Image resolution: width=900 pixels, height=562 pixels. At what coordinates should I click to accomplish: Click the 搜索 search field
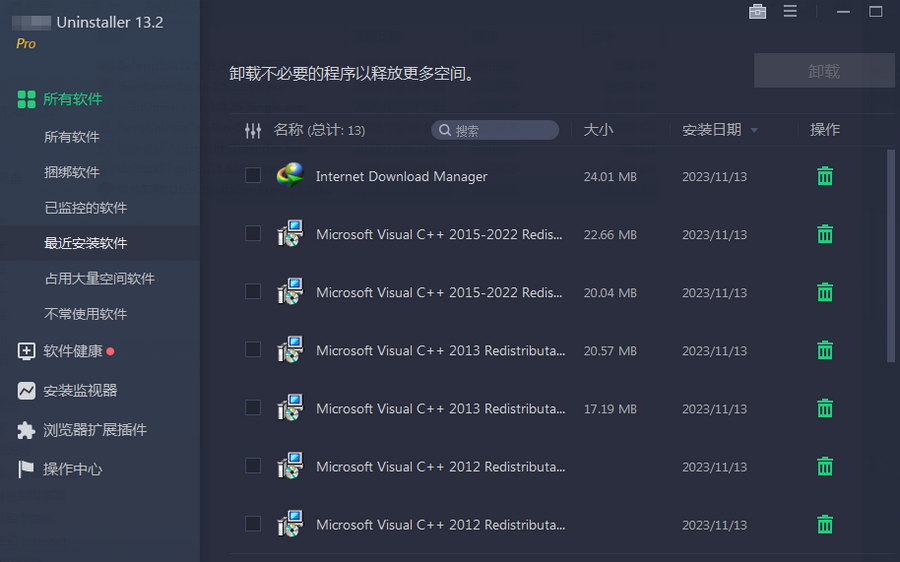[495, 130]
